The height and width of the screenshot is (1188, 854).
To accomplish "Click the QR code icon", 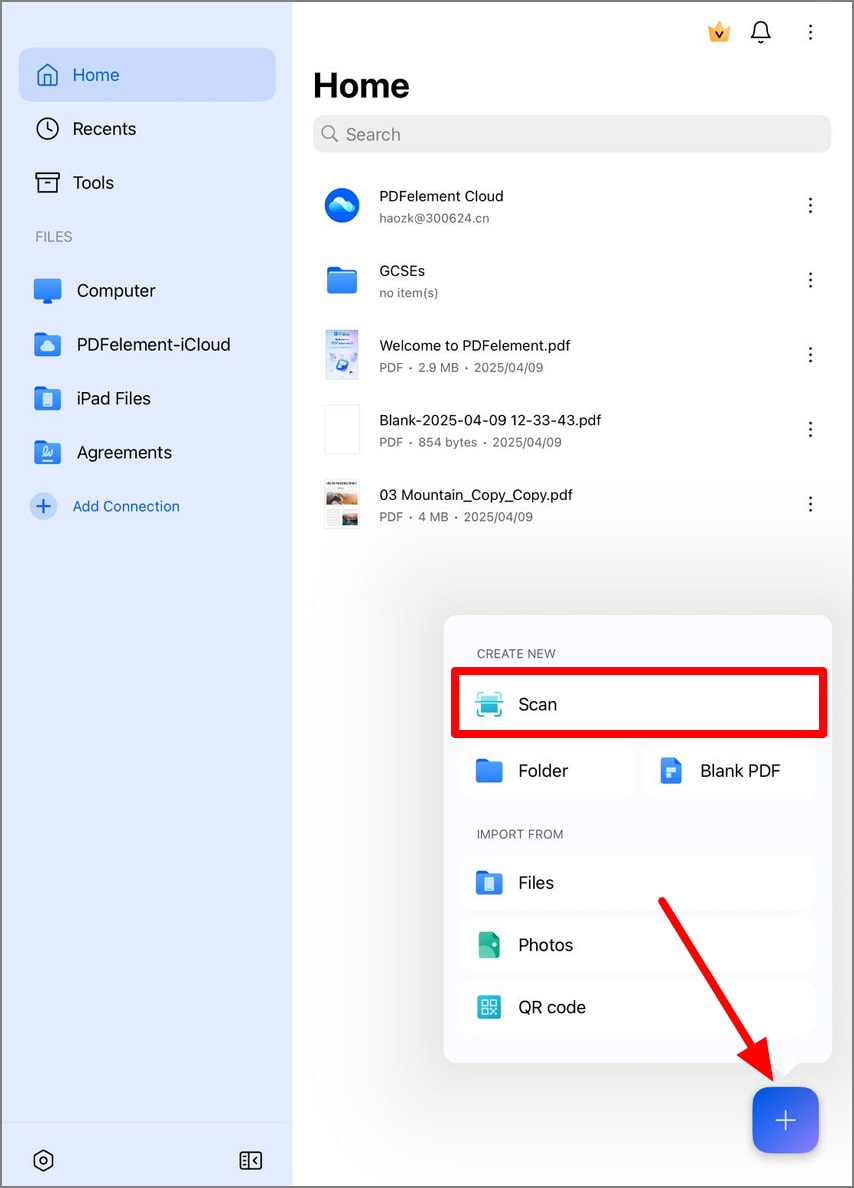I will click(x=489, y=1007).
